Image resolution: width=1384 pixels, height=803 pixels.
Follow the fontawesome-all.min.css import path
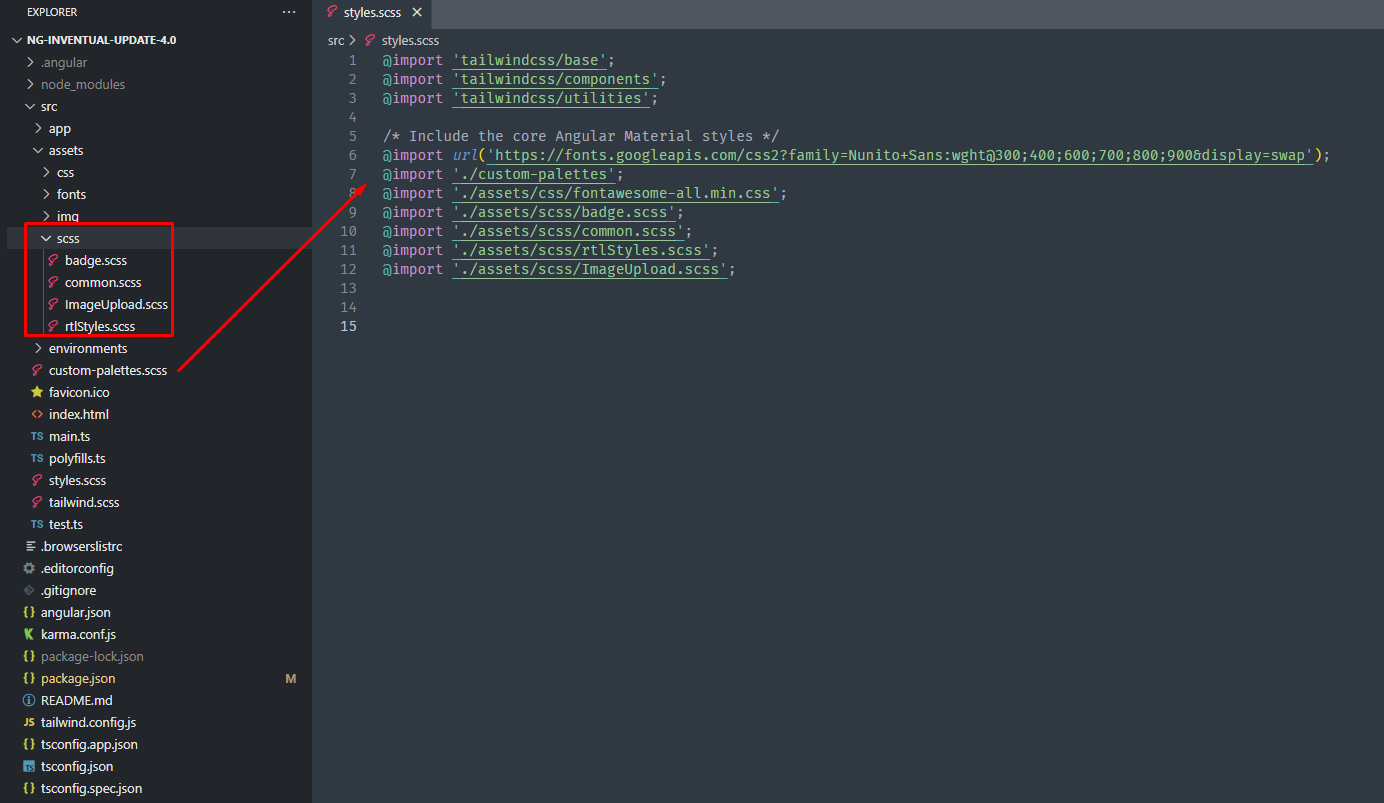point(615,193)
